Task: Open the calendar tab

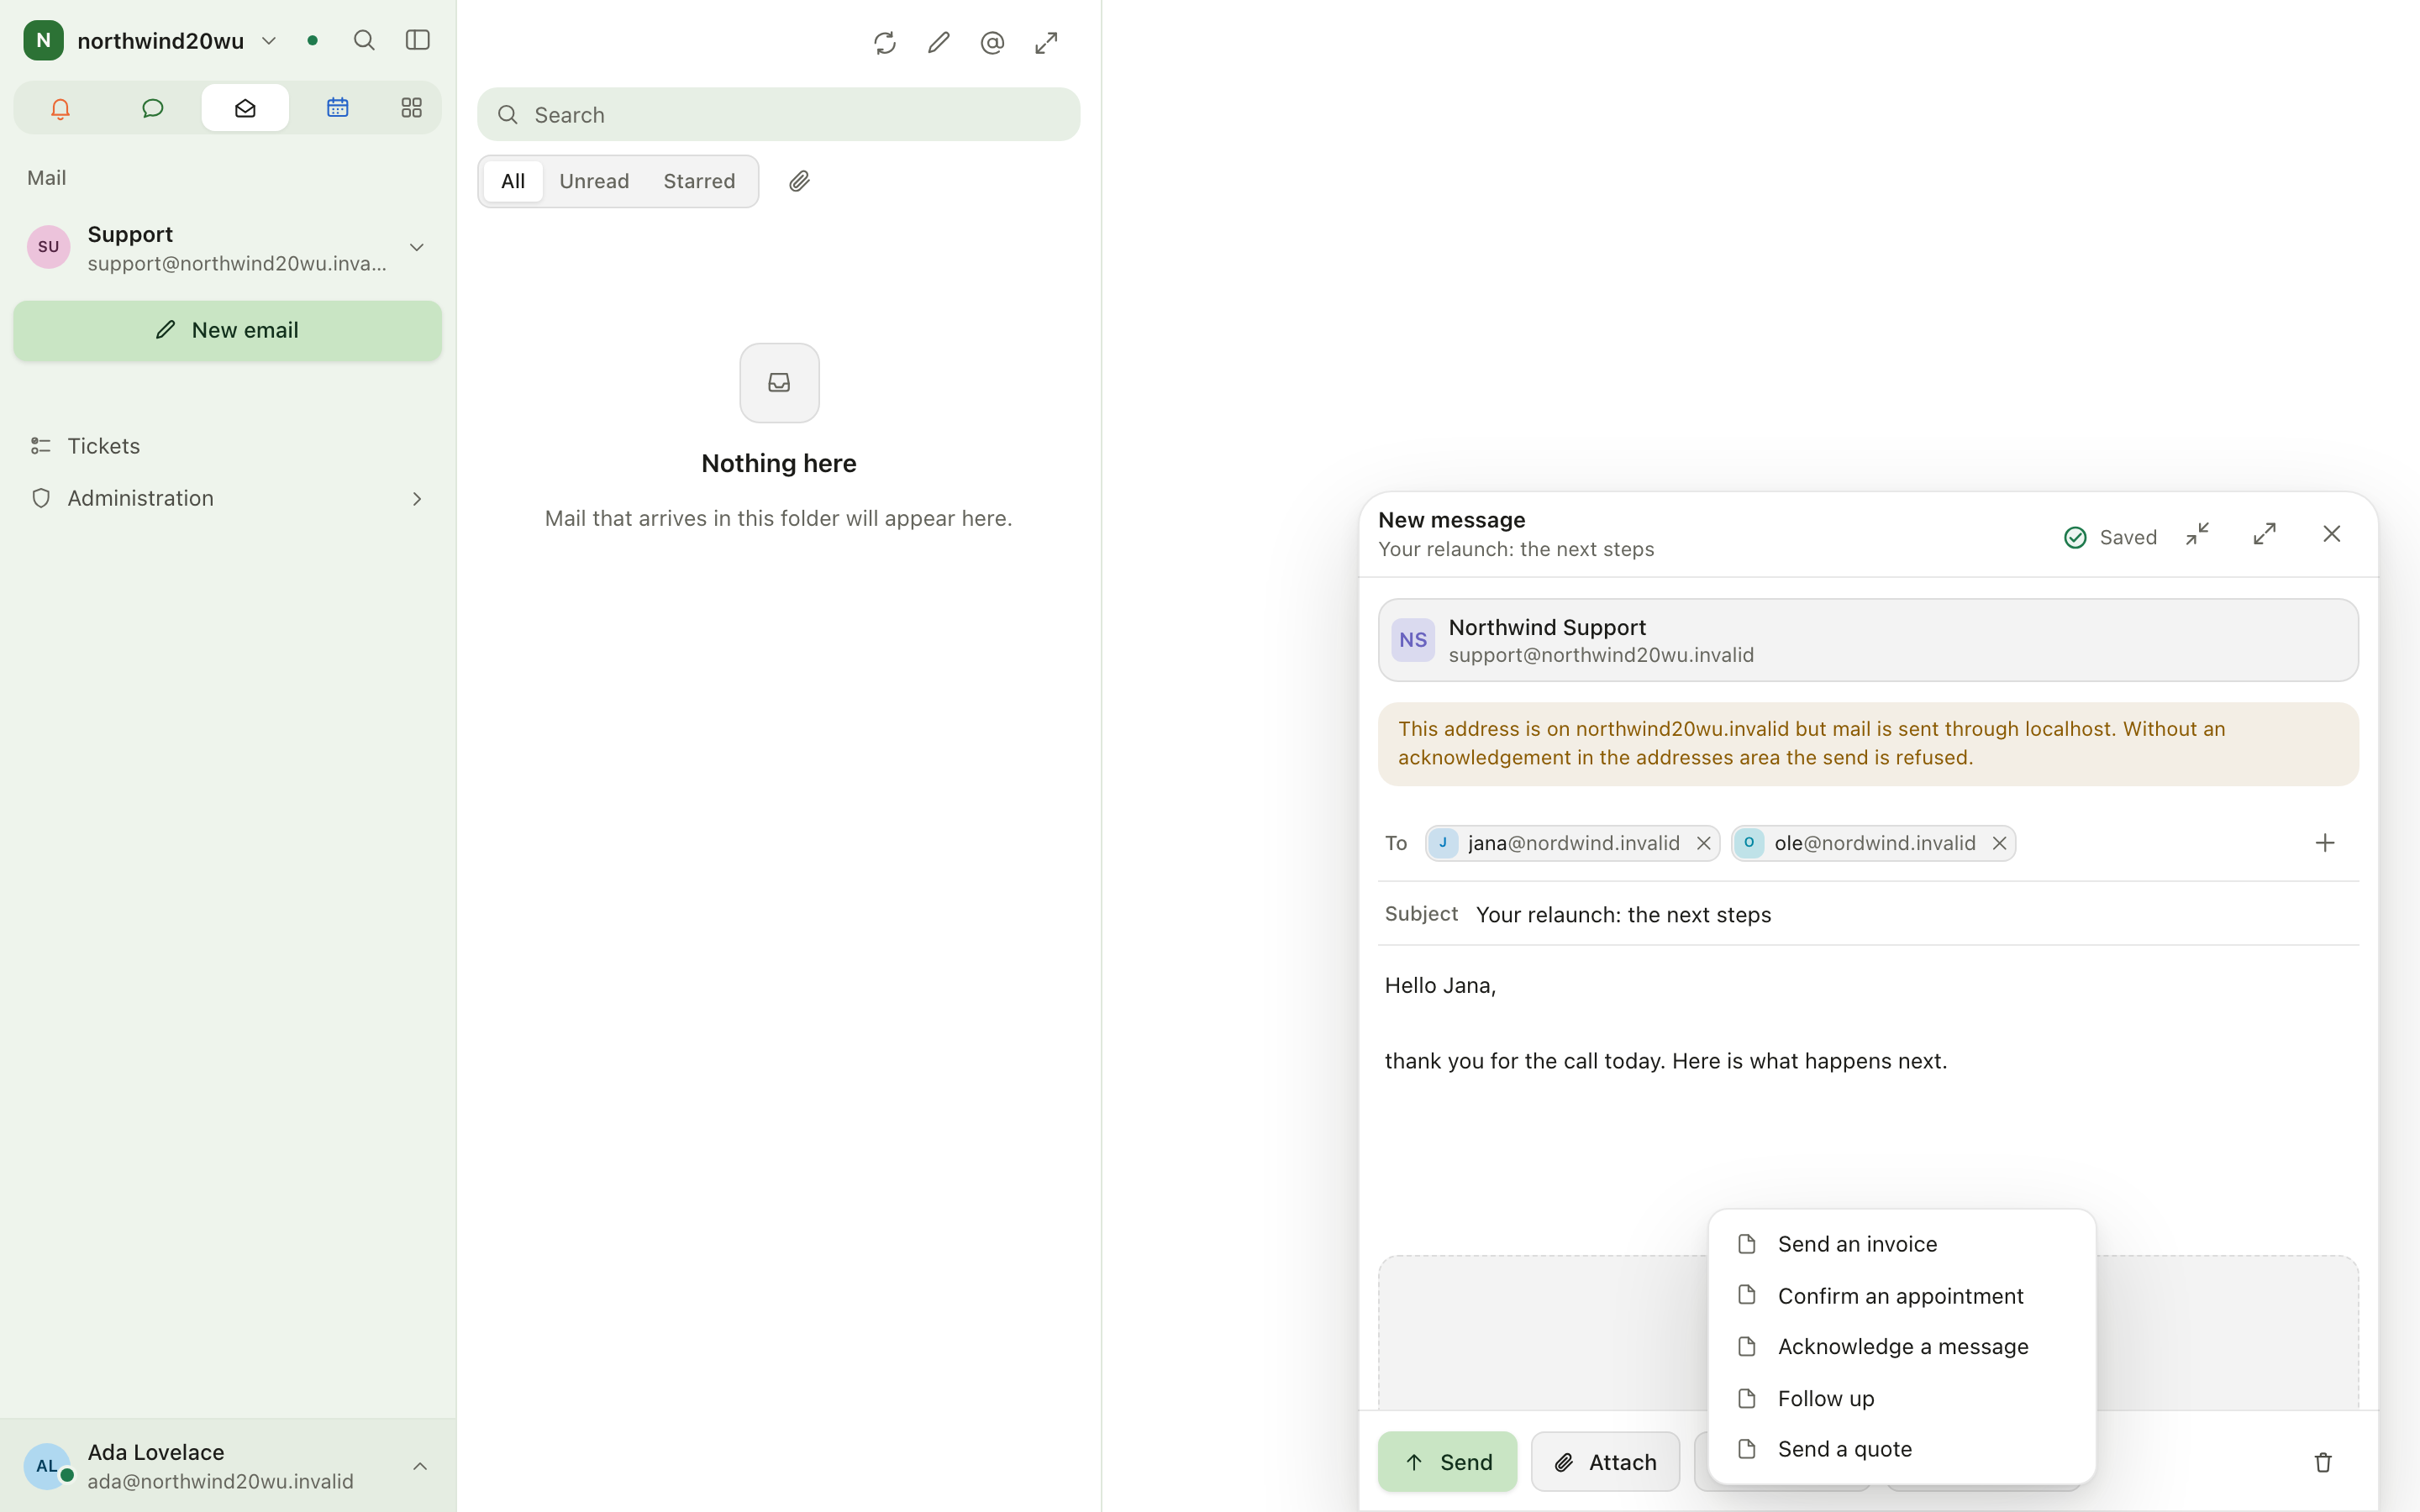Action: coord(337,108)
